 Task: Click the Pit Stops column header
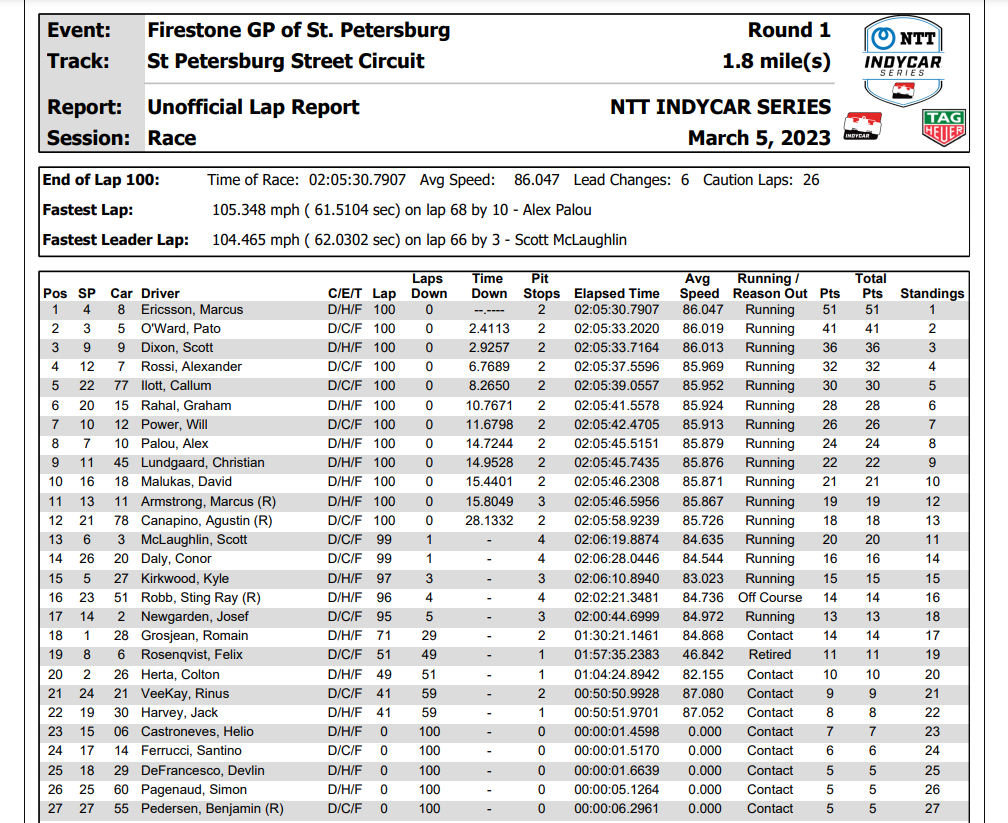click(x=541, y=286)
